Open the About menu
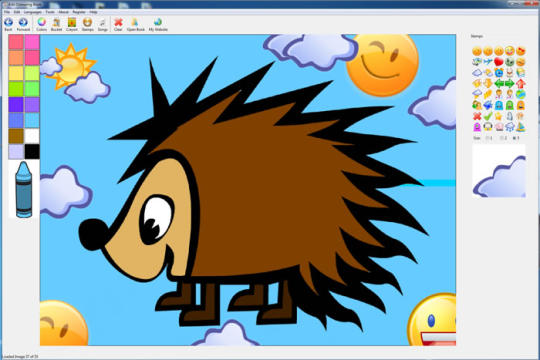 (x=64, y=12)
